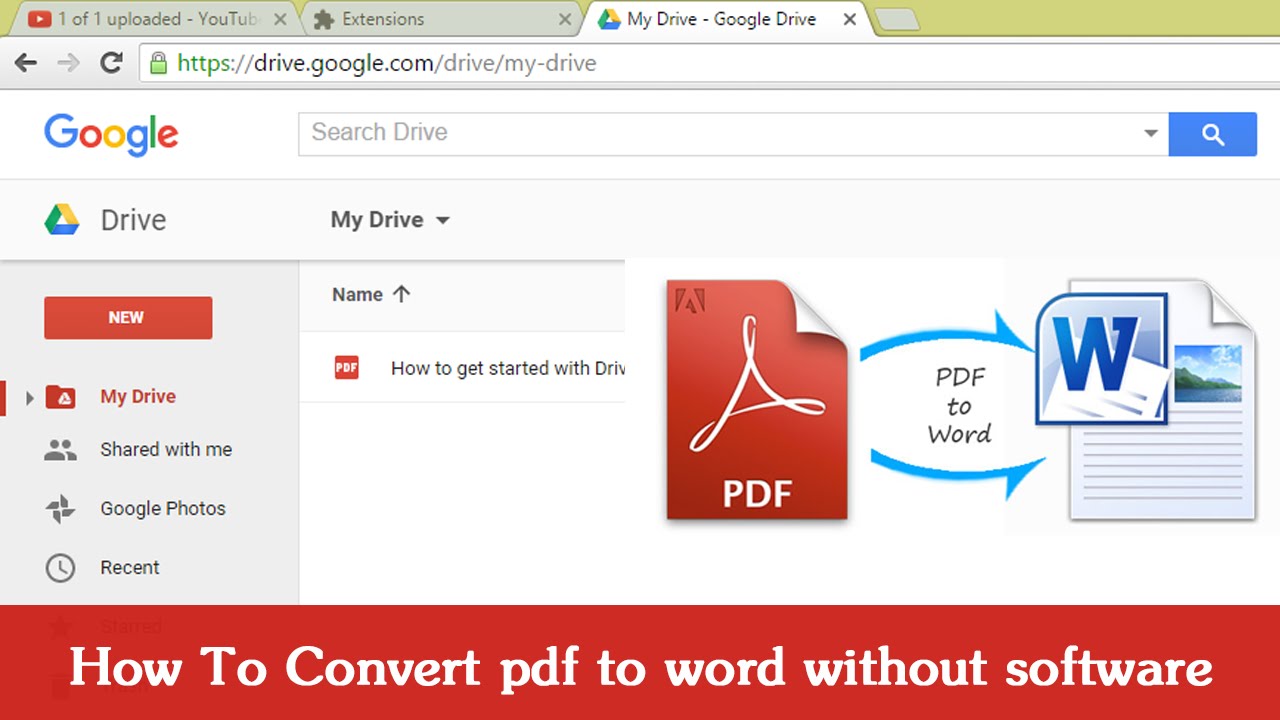Click the My Drive folder icon in sidebar

coord(61,397)
